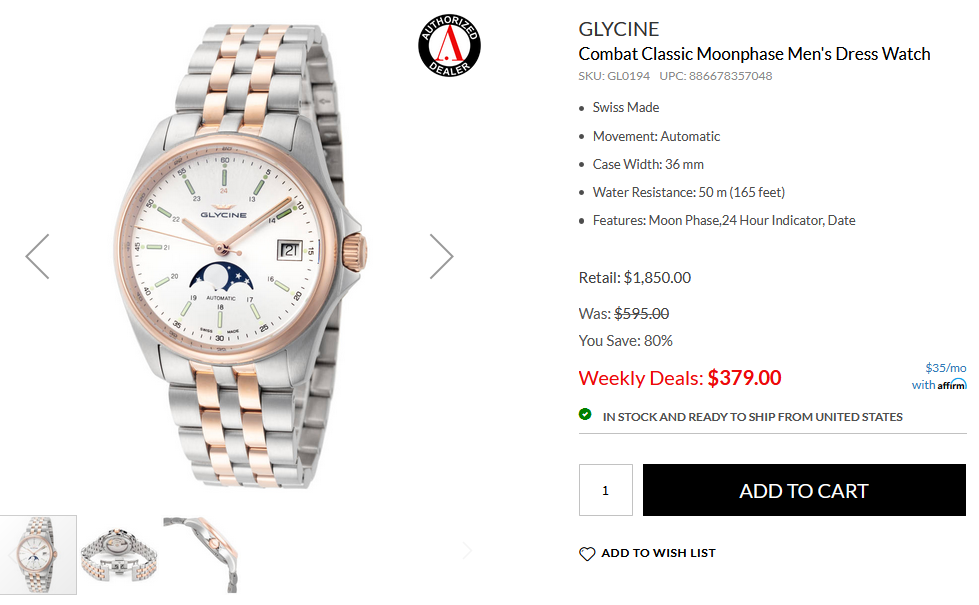979x605 pixels.
Task: Click the quantity input field
Action: pyautogui.click(x=606, y=490)
